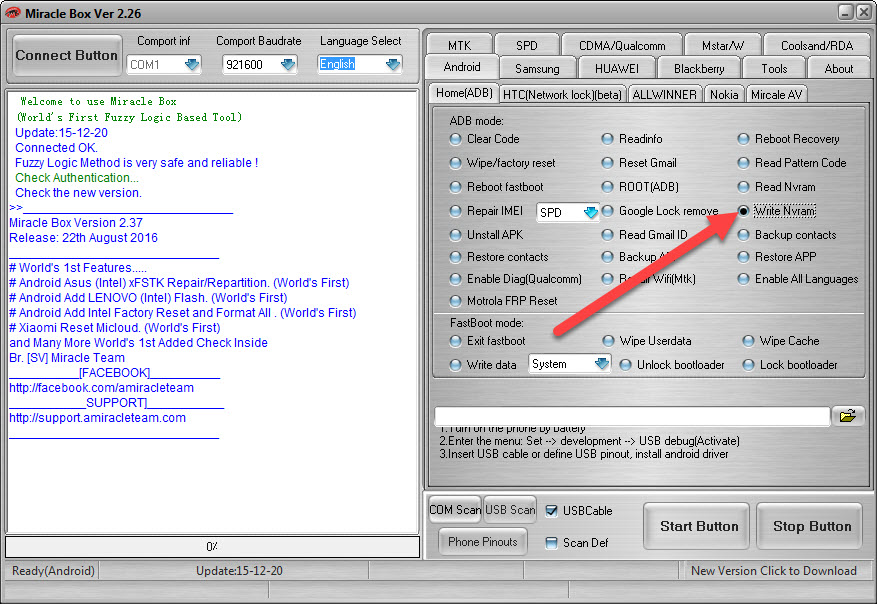Click the COM Scan button
This screenshot has height=604, width=877.
point(455,509)
